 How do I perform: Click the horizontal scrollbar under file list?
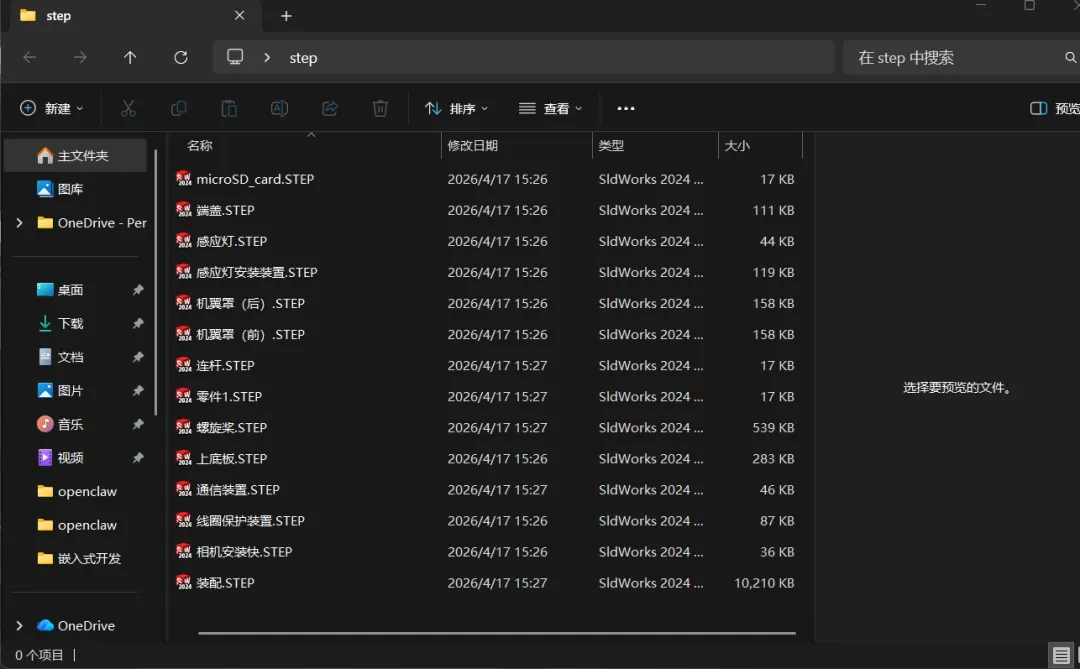[x=497, y=632]
